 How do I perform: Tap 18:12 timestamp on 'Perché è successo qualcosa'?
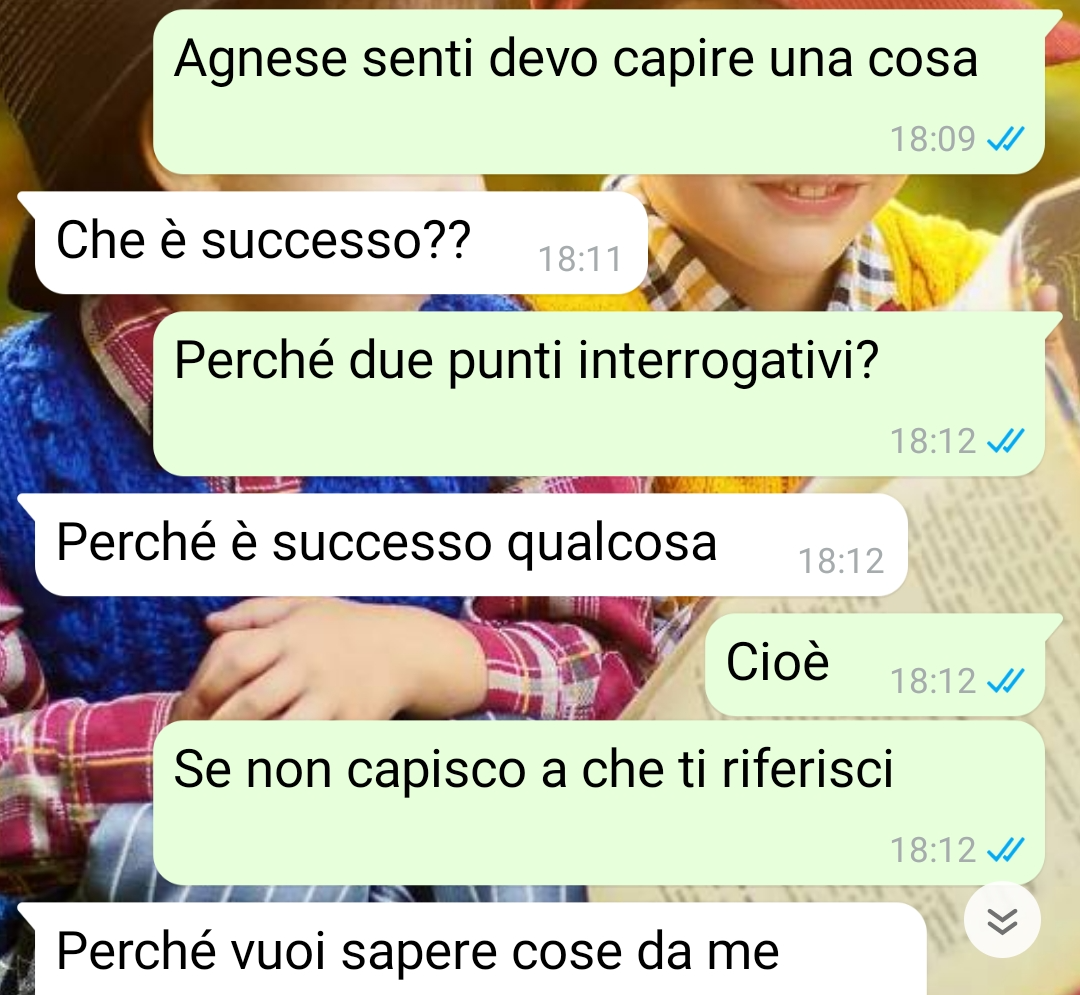841,561
